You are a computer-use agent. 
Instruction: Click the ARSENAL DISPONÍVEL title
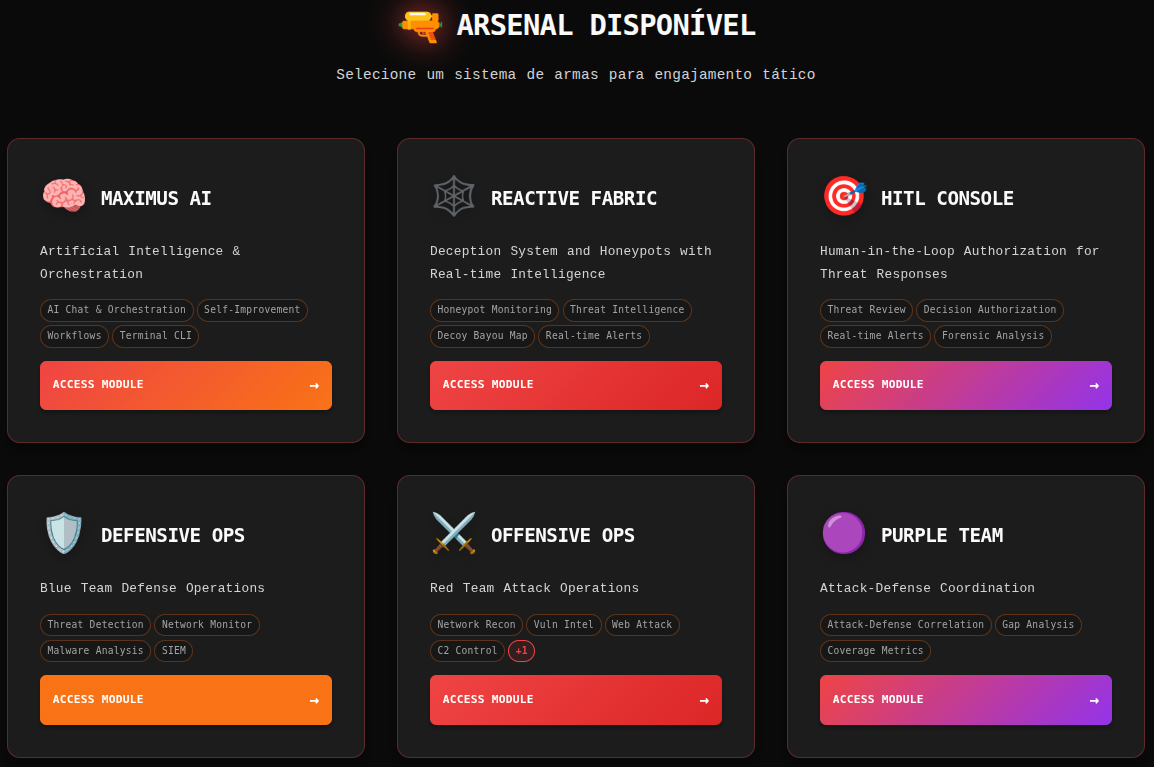[606, 25]
